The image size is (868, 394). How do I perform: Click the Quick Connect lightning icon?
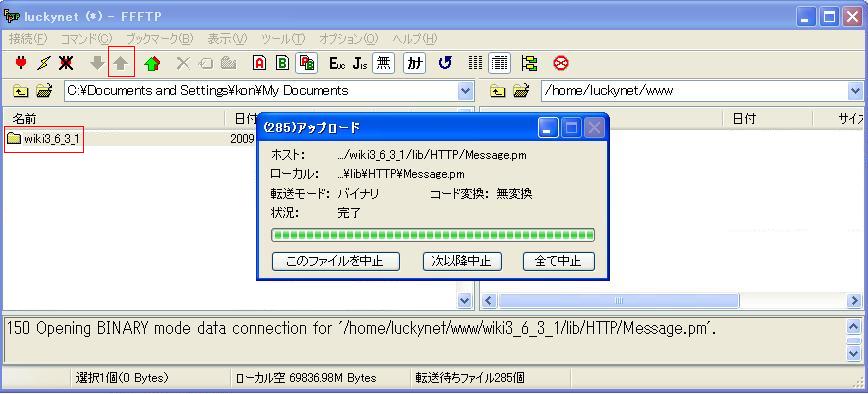[x=43, y=63]
